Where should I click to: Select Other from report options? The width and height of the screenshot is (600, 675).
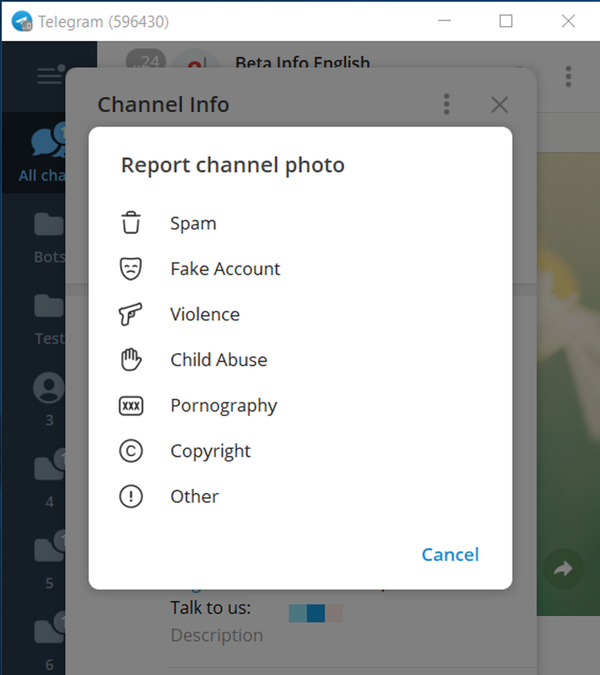coord(194,497)
